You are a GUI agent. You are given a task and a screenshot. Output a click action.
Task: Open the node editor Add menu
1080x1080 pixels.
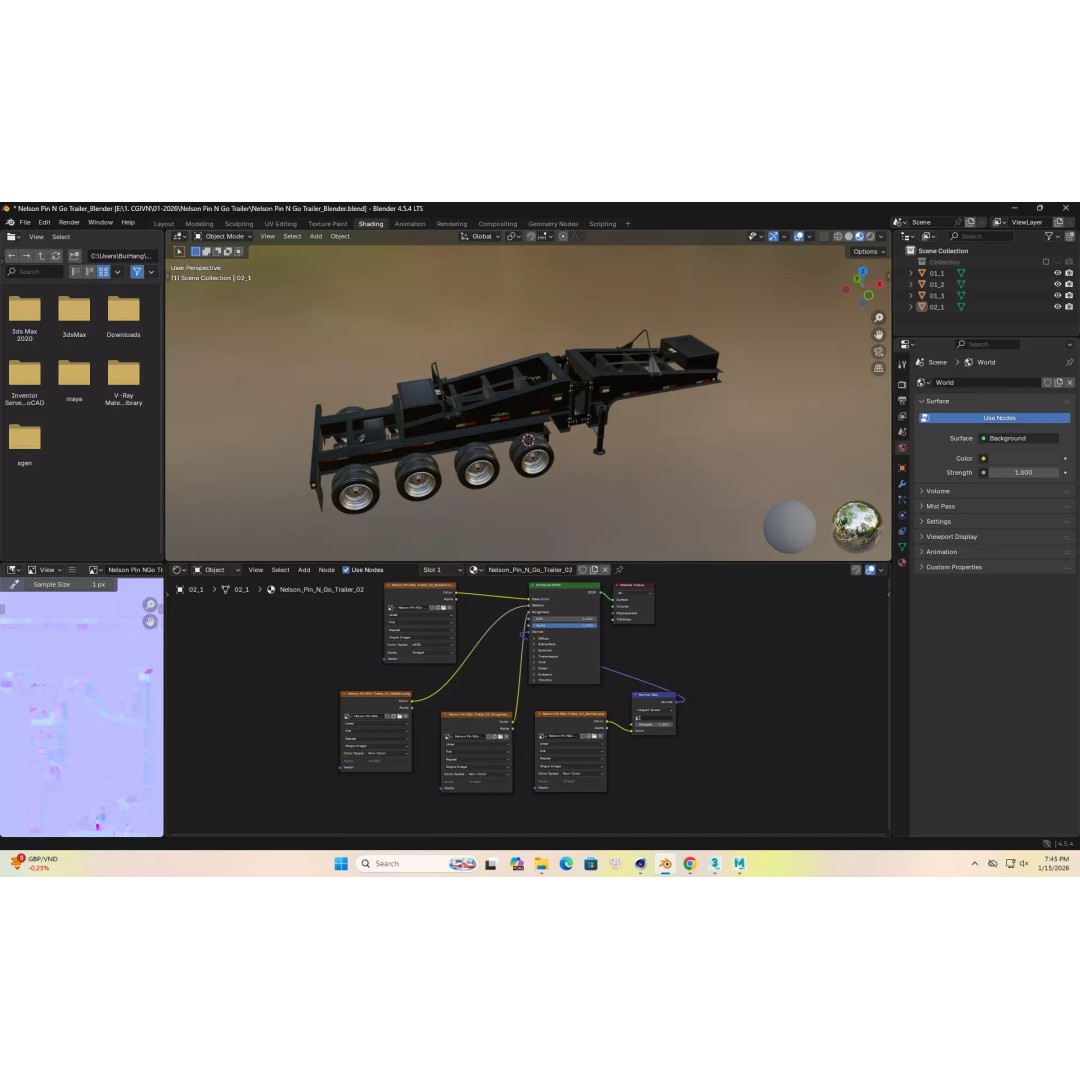point(304,570)
